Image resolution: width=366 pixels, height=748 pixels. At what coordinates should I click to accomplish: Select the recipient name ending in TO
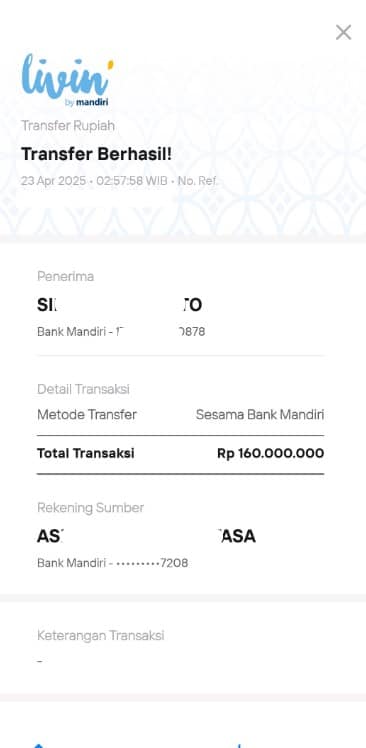tap(119, 305)
